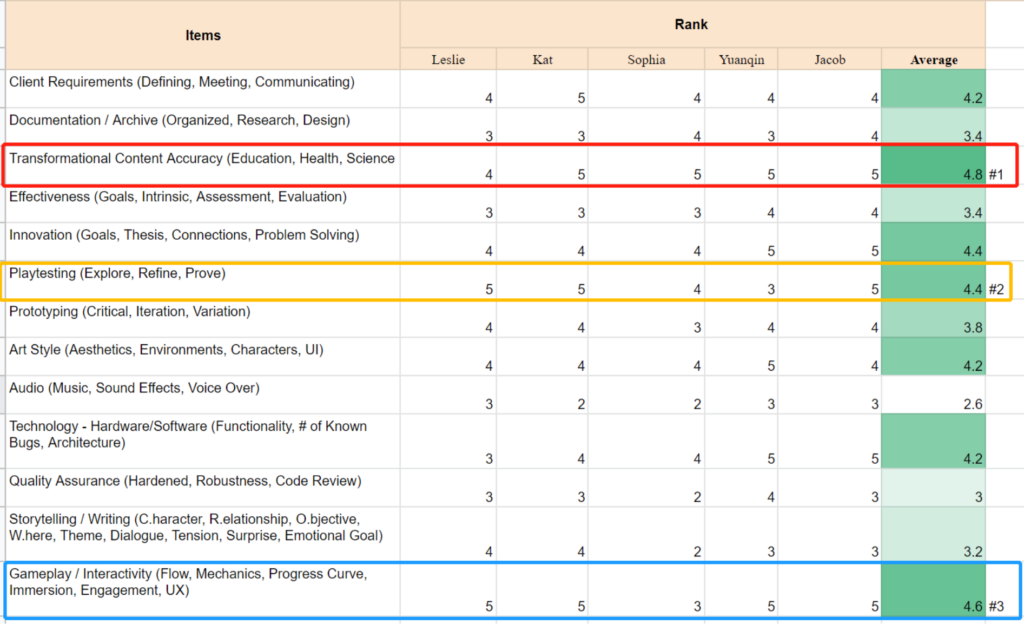This screenshot has width=1024, height=624.
Task: Select the Client Requirements item cell
Action: (x=202, y=89)
